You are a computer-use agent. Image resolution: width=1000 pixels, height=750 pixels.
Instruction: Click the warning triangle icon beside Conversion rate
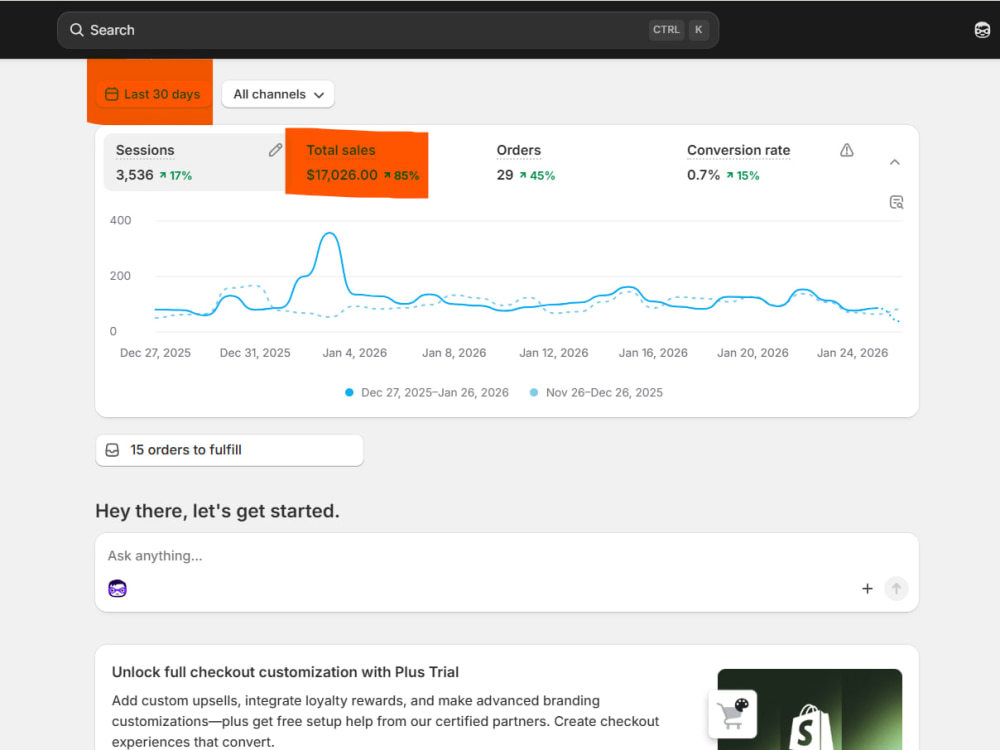[x=846, y=150]
